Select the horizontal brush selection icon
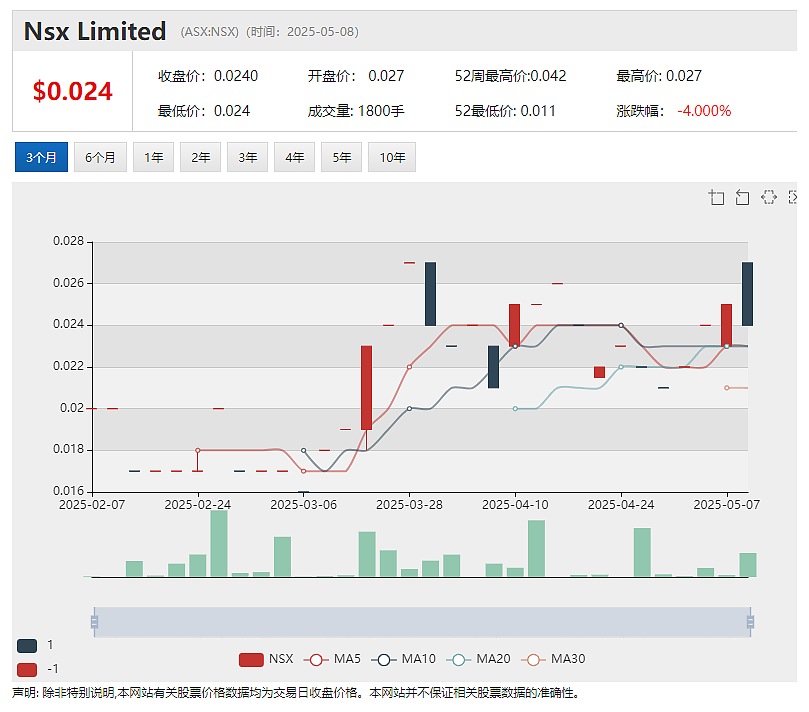This screenshot has height=712, width=809. tap(769, 197)
